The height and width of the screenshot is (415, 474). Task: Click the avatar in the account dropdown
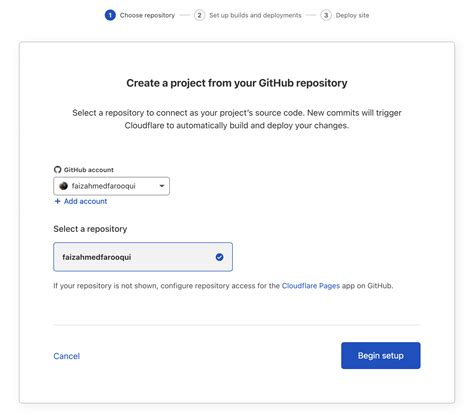(x=63, y=186)
